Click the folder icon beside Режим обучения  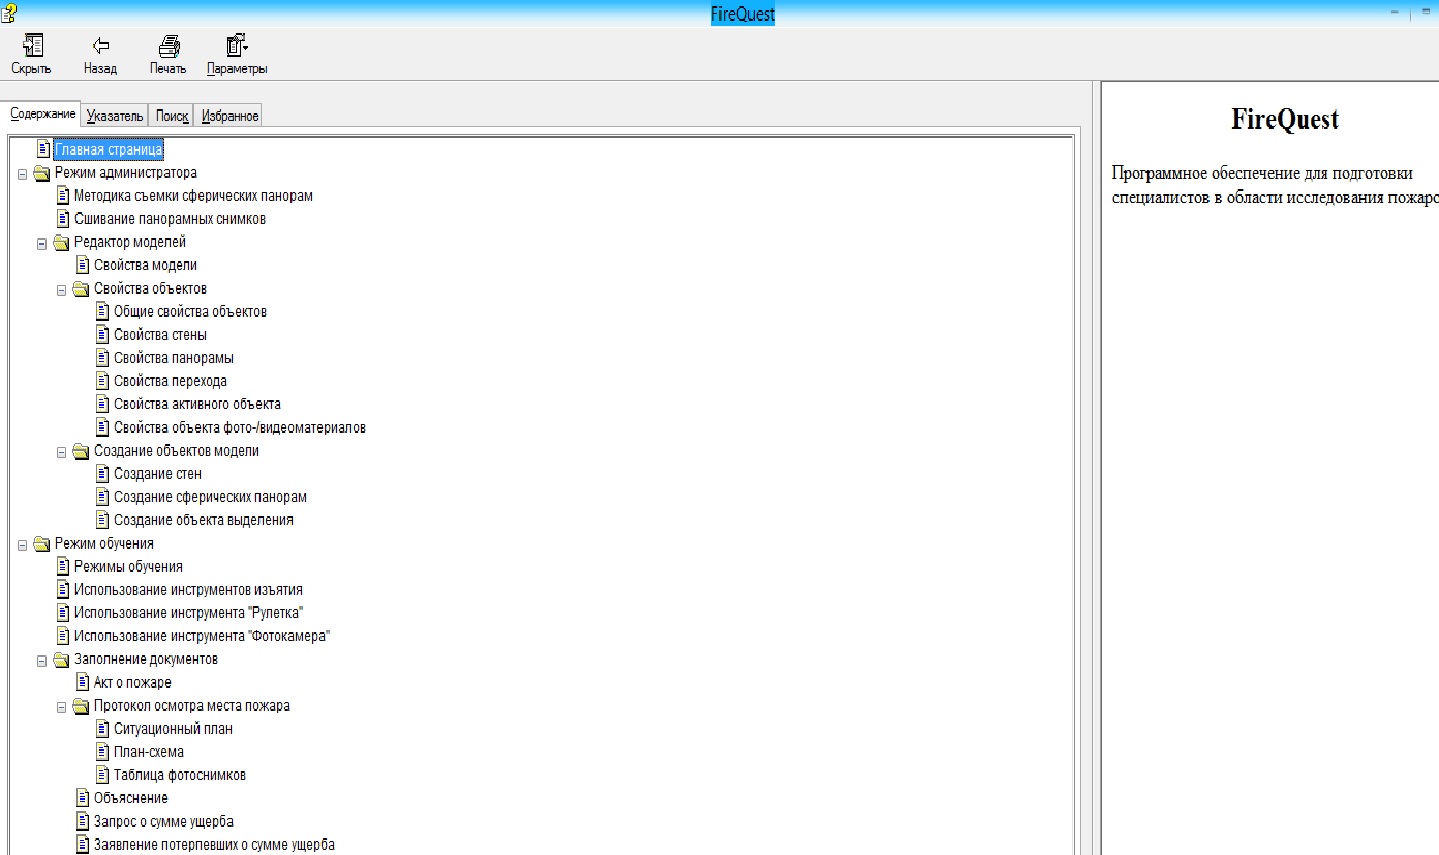coord(42,544)
